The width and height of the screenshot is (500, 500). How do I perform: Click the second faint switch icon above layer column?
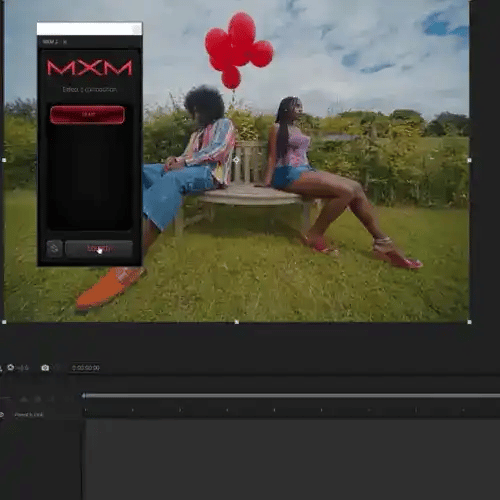[x=37, y=399]
